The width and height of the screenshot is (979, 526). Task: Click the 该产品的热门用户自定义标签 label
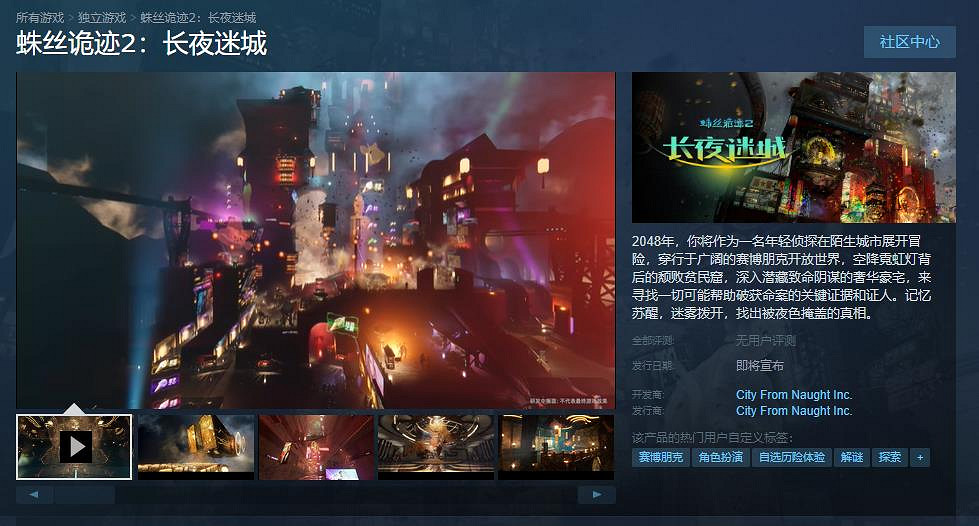tap(712, 438)
